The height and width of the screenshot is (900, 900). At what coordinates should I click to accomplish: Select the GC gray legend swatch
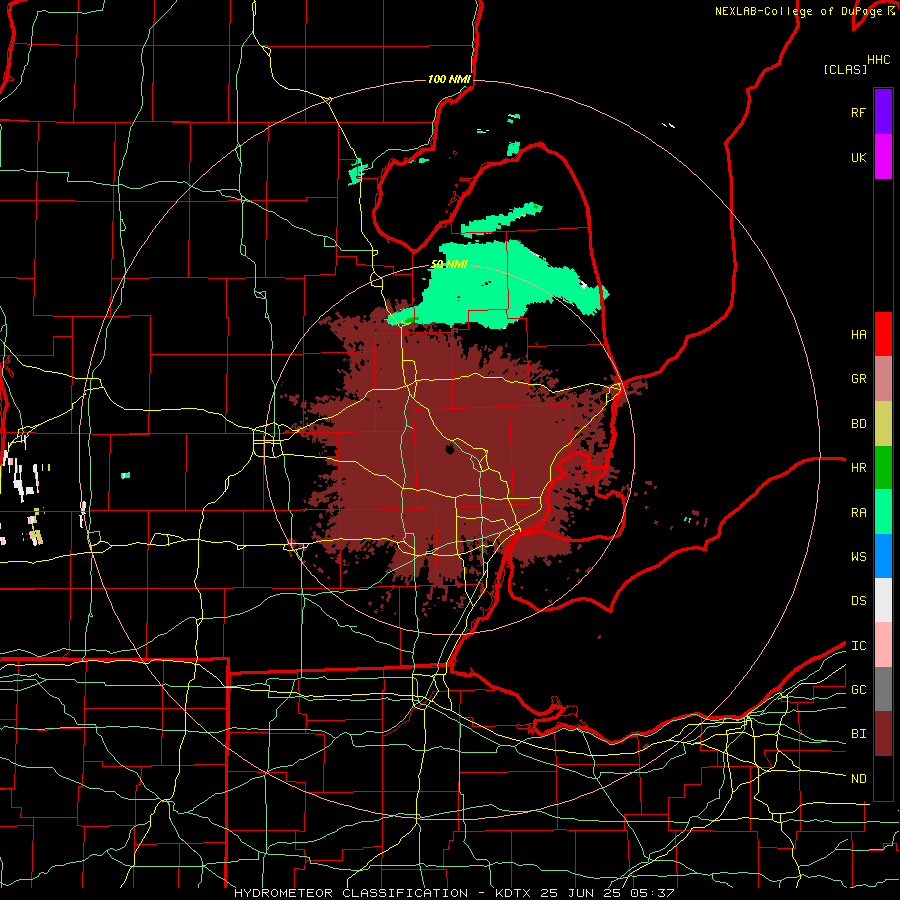pyautogui.click(x=883, y=689)
